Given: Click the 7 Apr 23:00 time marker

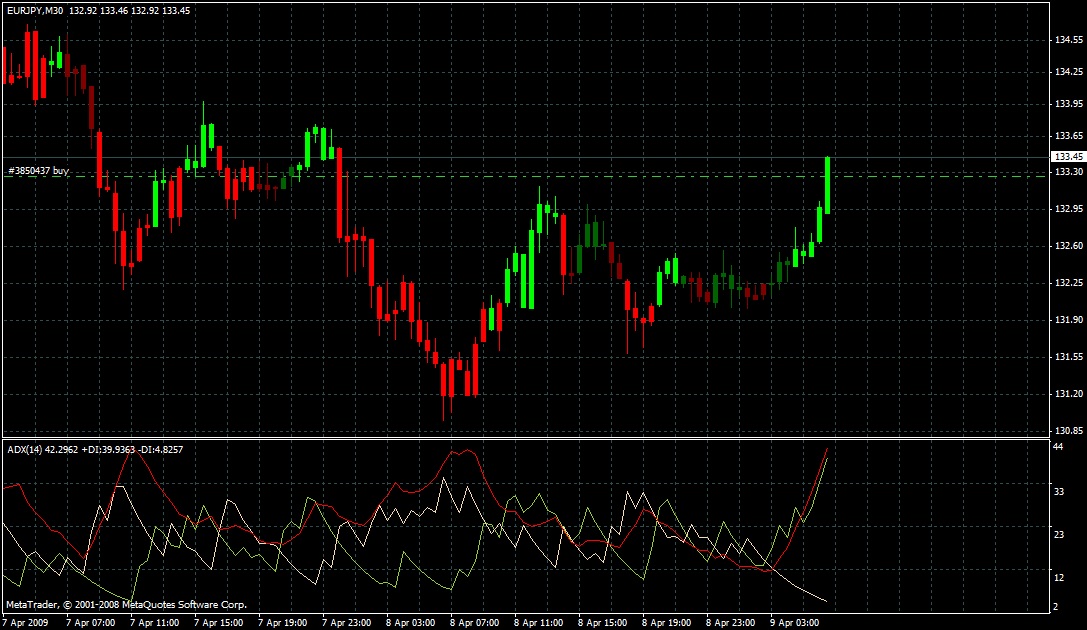Looking at the screenshot, I should pos(345,621).
